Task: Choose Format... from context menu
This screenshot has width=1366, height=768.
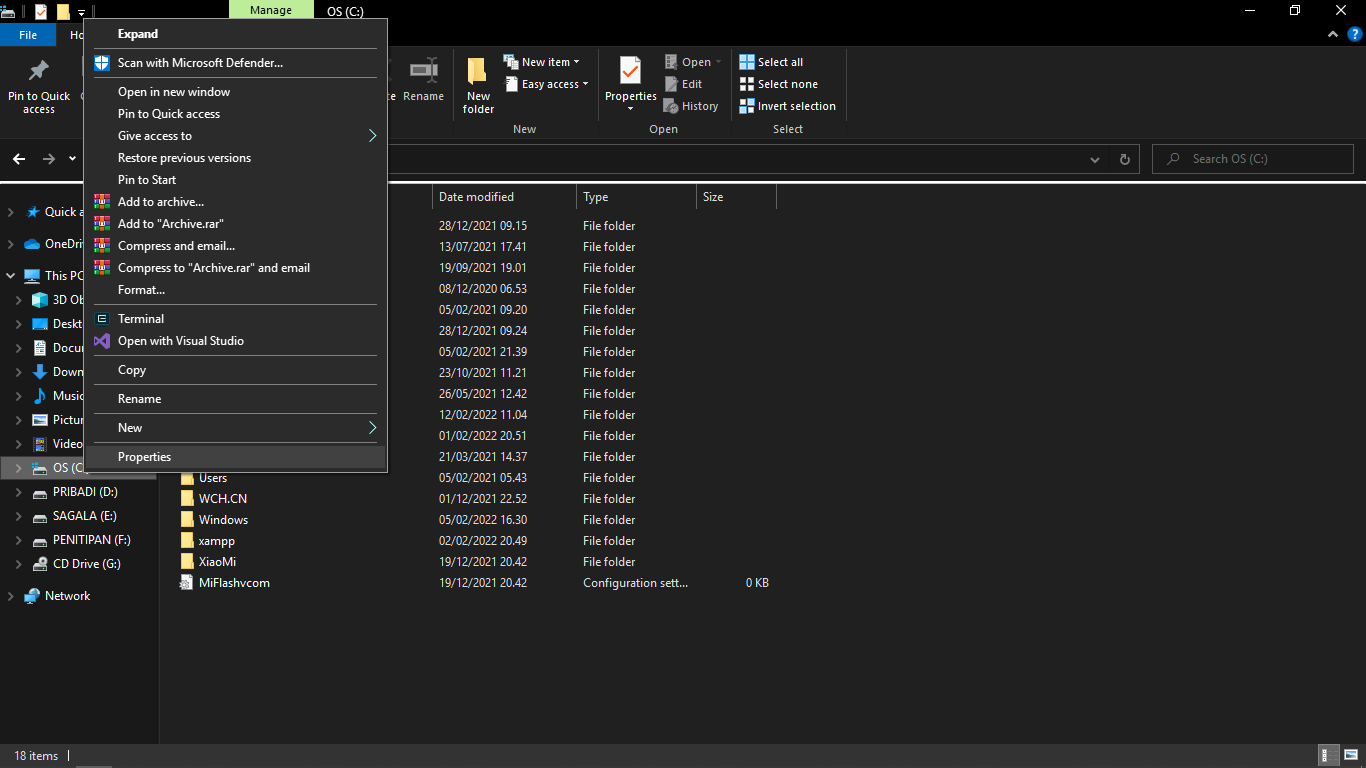Action: click(235, 290)
